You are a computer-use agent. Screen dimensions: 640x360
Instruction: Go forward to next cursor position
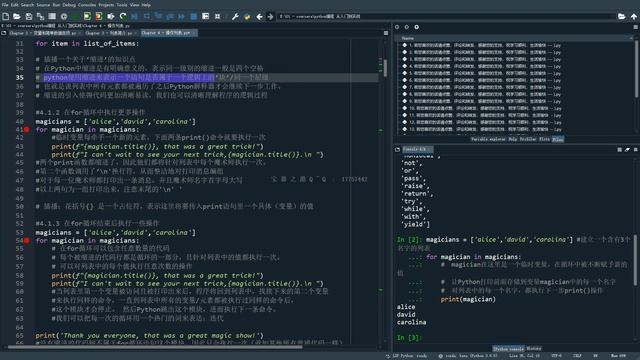pos(270,16)
